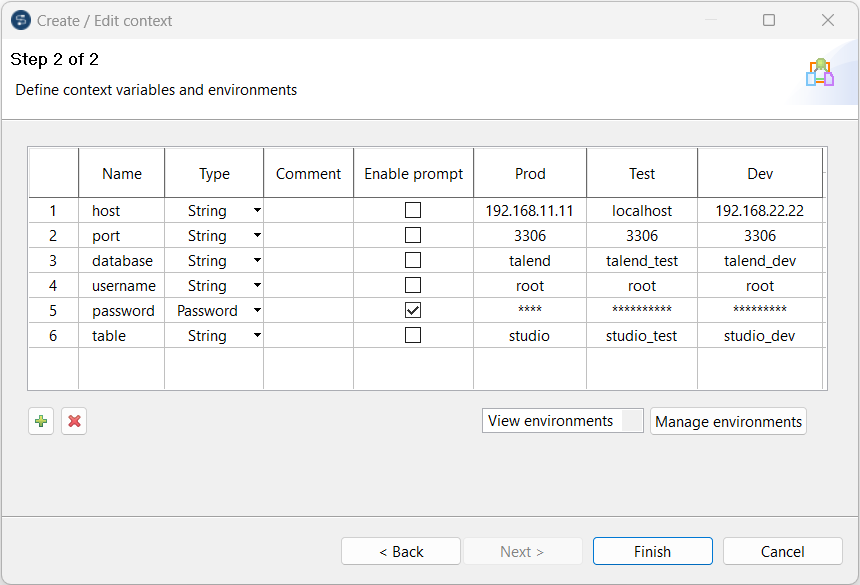Open Type dropdown for host row
Image resolution: width=860 pixels, height=585 pixels.
click(x=257, y=211)
